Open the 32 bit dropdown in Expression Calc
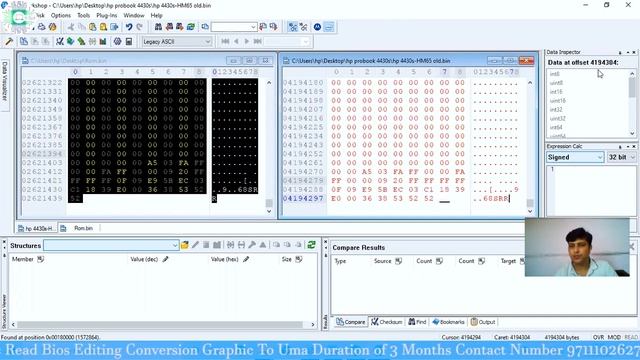The height and width of the screenshot is (360, 640). pos(622,157)
